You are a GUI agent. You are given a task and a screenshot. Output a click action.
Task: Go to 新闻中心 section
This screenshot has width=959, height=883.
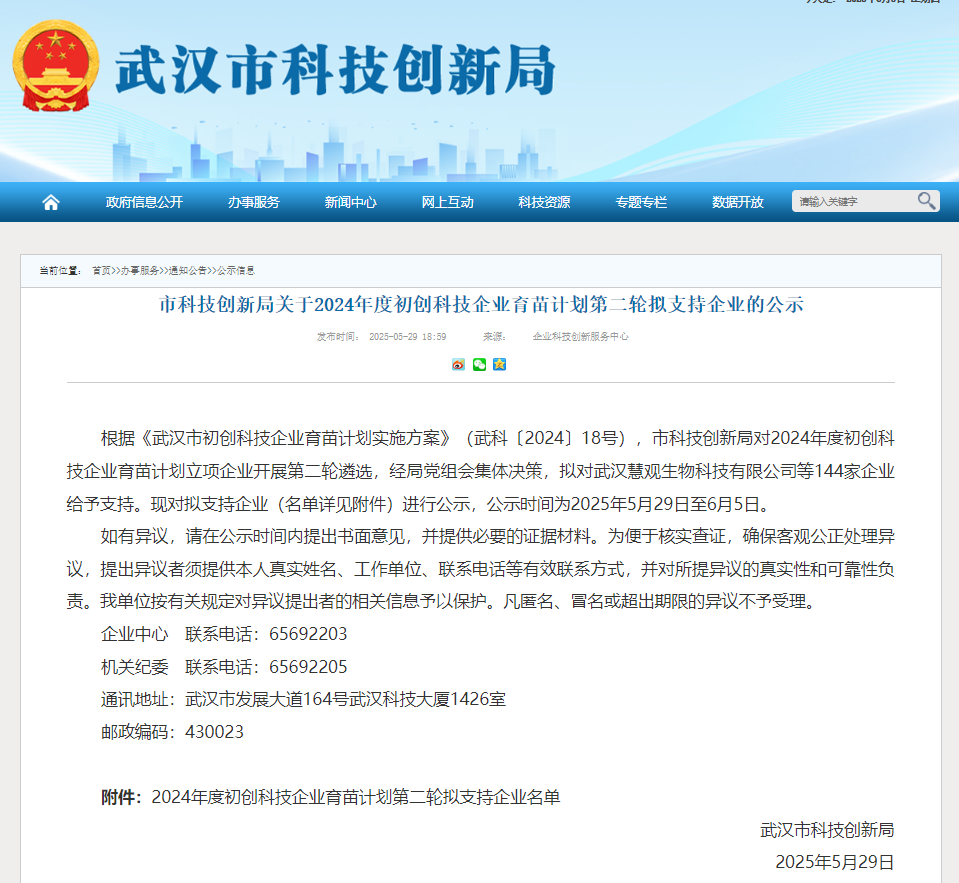pyautogui.click(x=350, y=202)
